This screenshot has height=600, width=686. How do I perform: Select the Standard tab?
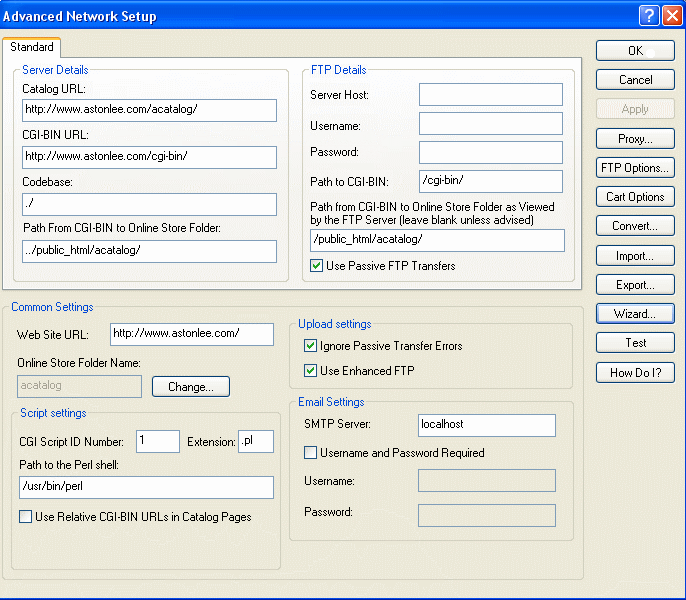[32, 47]
